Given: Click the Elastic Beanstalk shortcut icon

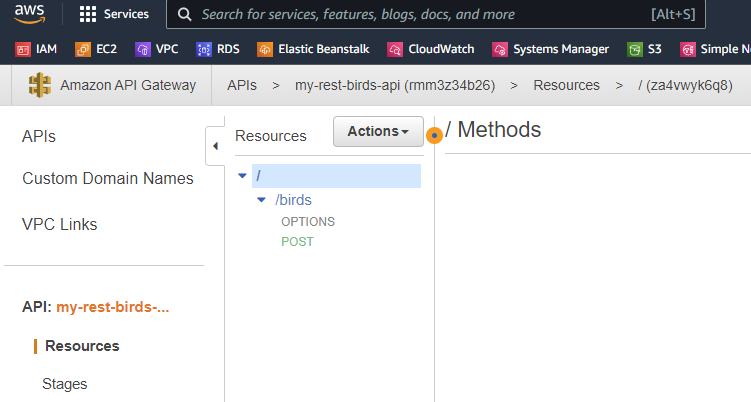Looking at the screenshot, I should (x=265, y=49).
